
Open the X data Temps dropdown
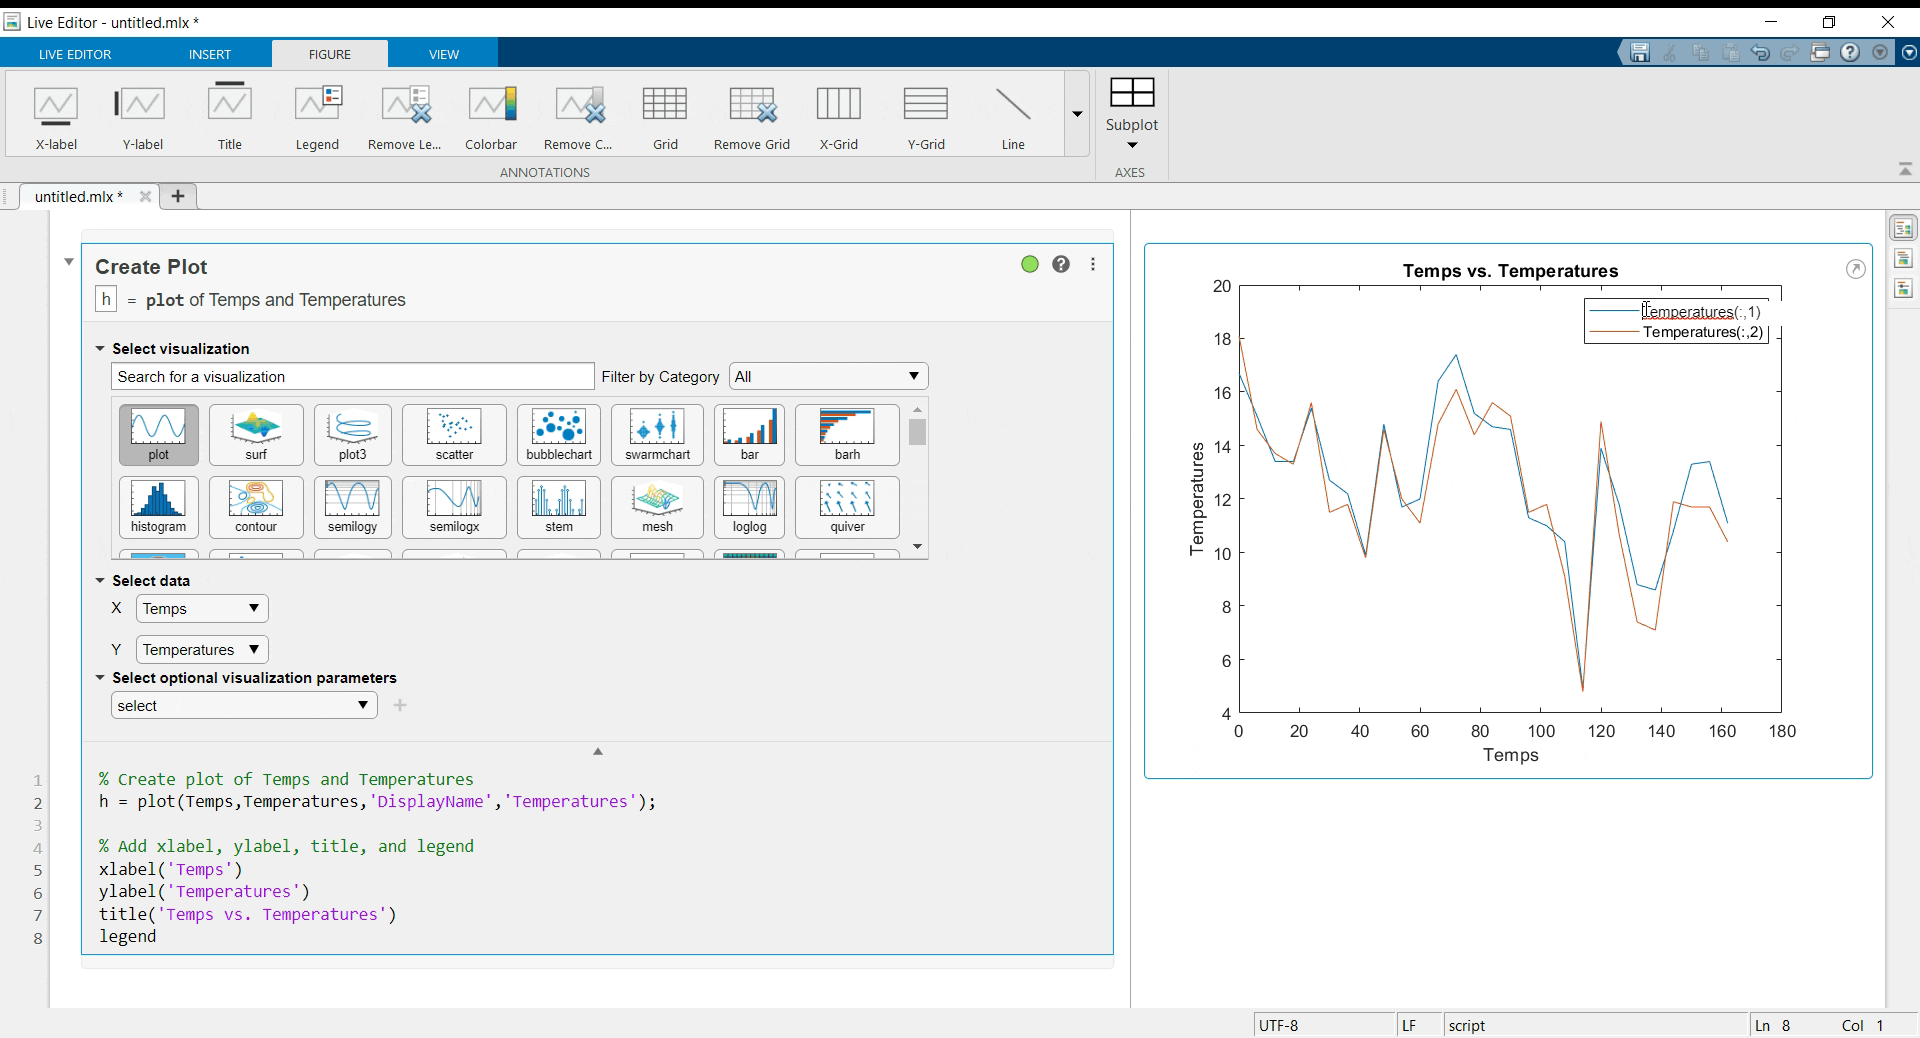(x=202, y=608)
